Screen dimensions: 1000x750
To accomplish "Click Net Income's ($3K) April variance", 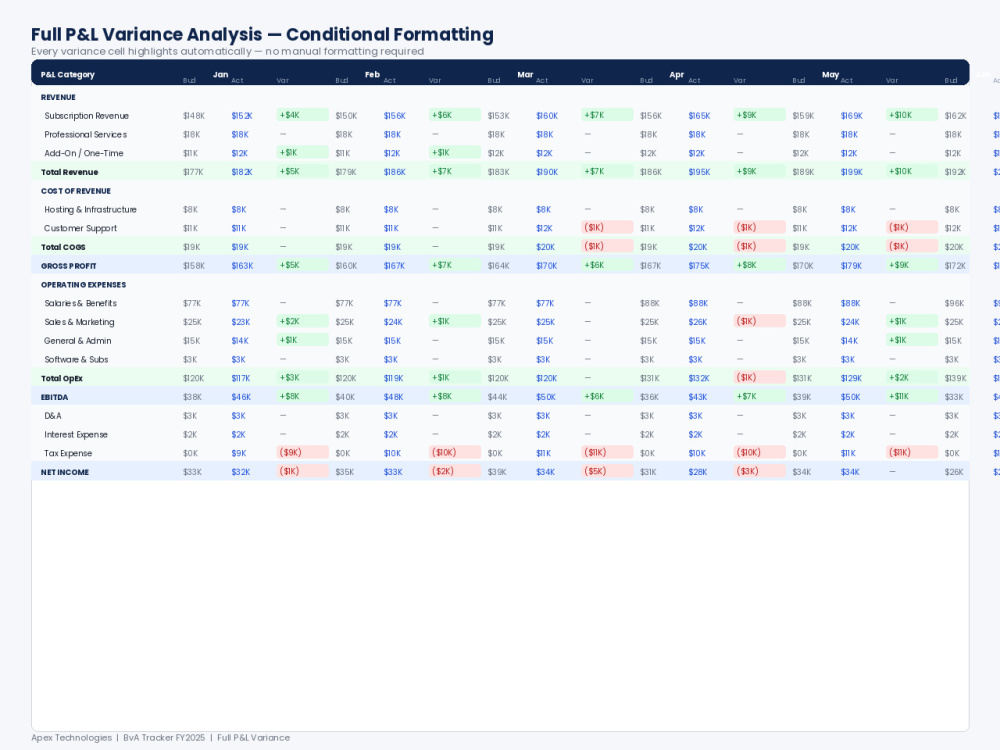I will [x=760, y=471].
